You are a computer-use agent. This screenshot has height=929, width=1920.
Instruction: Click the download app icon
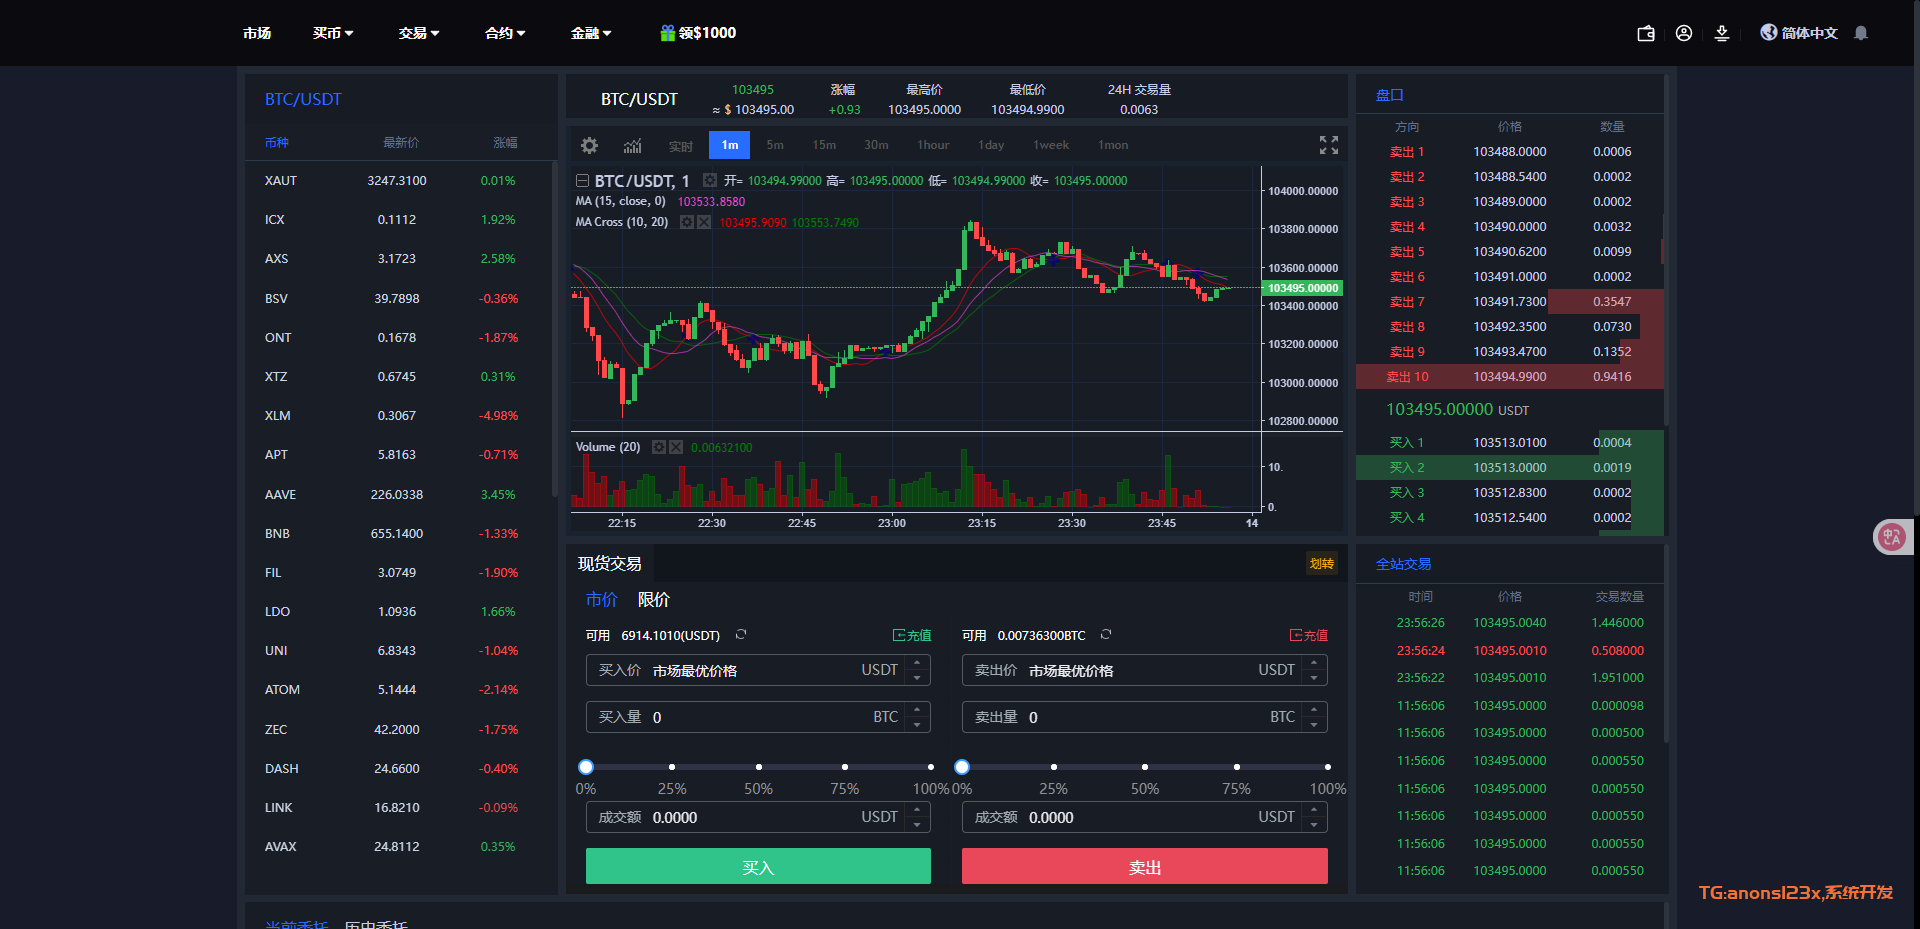click(x=1722, y=33)
